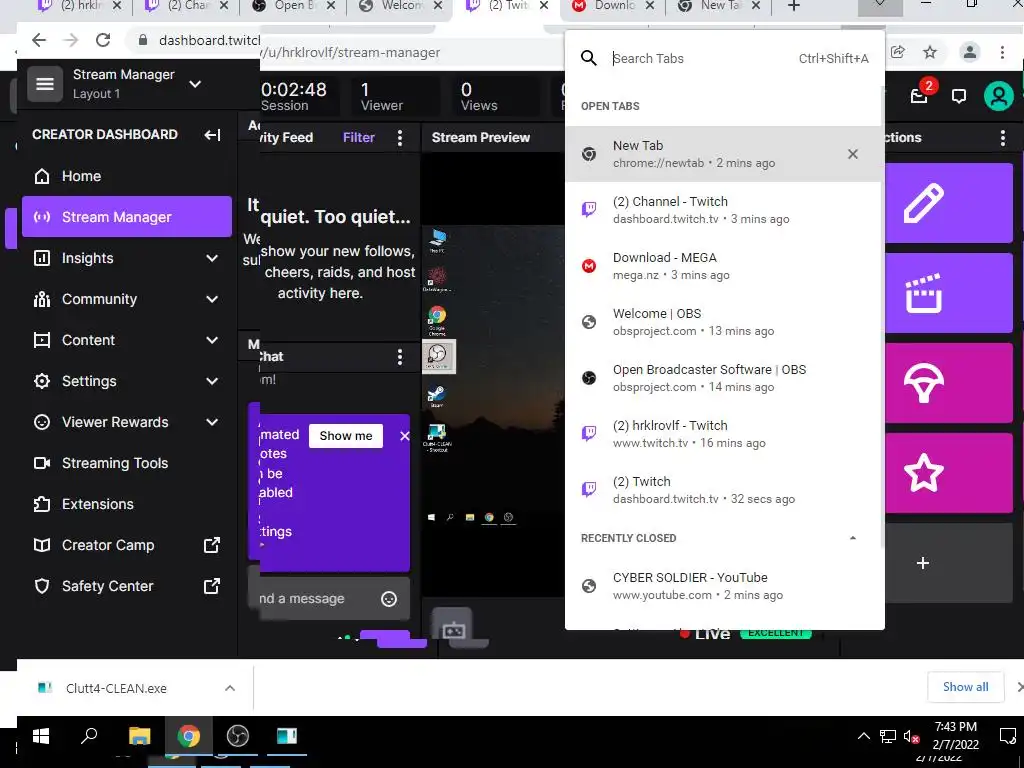Switch to (2) Channel - Twitch tab entry
Image resolution: width=1024 pixels, height=768 pixels.
[x=724, y=210]
